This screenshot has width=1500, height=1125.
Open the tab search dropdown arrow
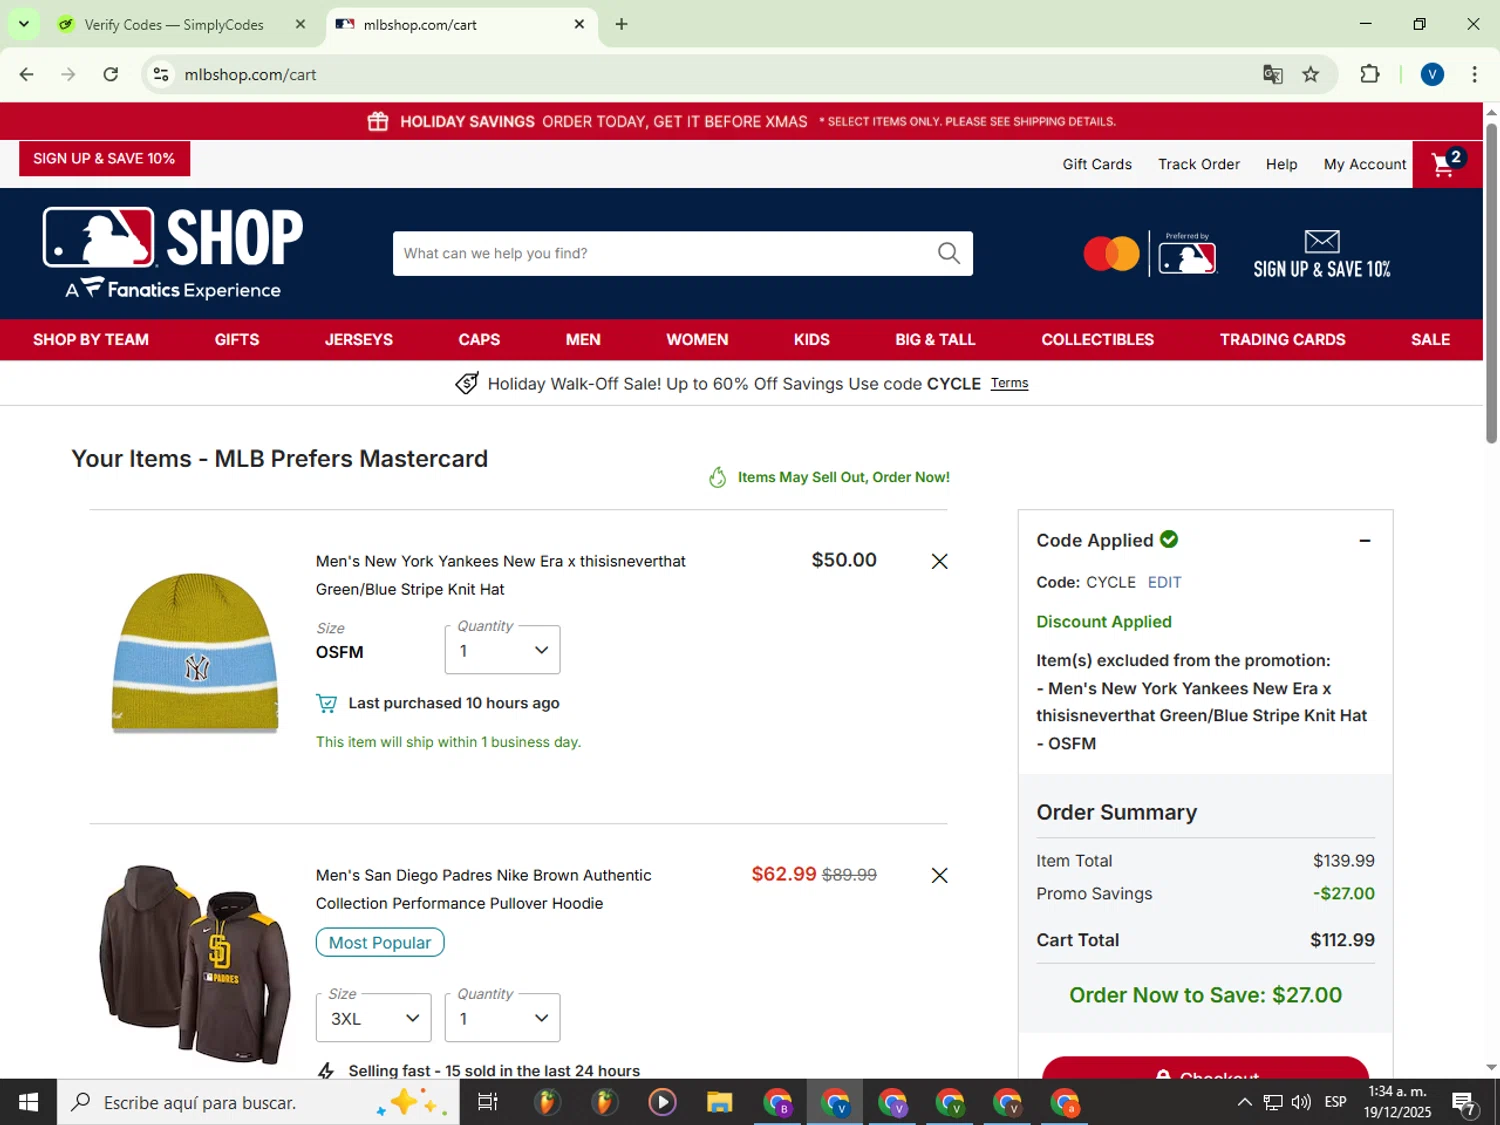point(23,24)
